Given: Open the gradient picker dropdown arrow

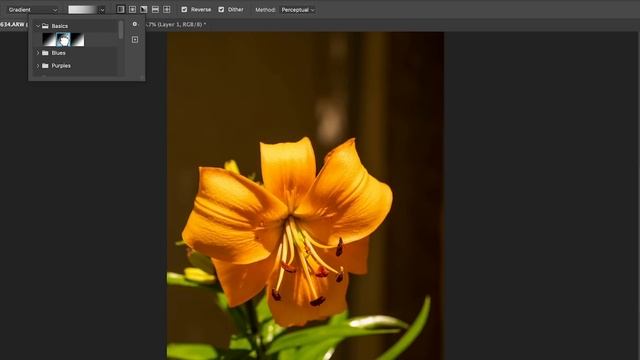Looking at the screenshot, I should (102, 10).
